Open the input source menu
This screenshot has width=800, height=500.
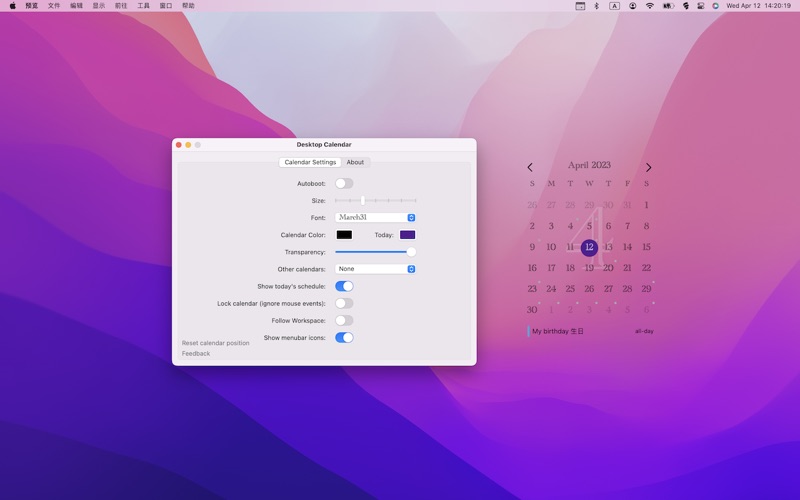614,6
